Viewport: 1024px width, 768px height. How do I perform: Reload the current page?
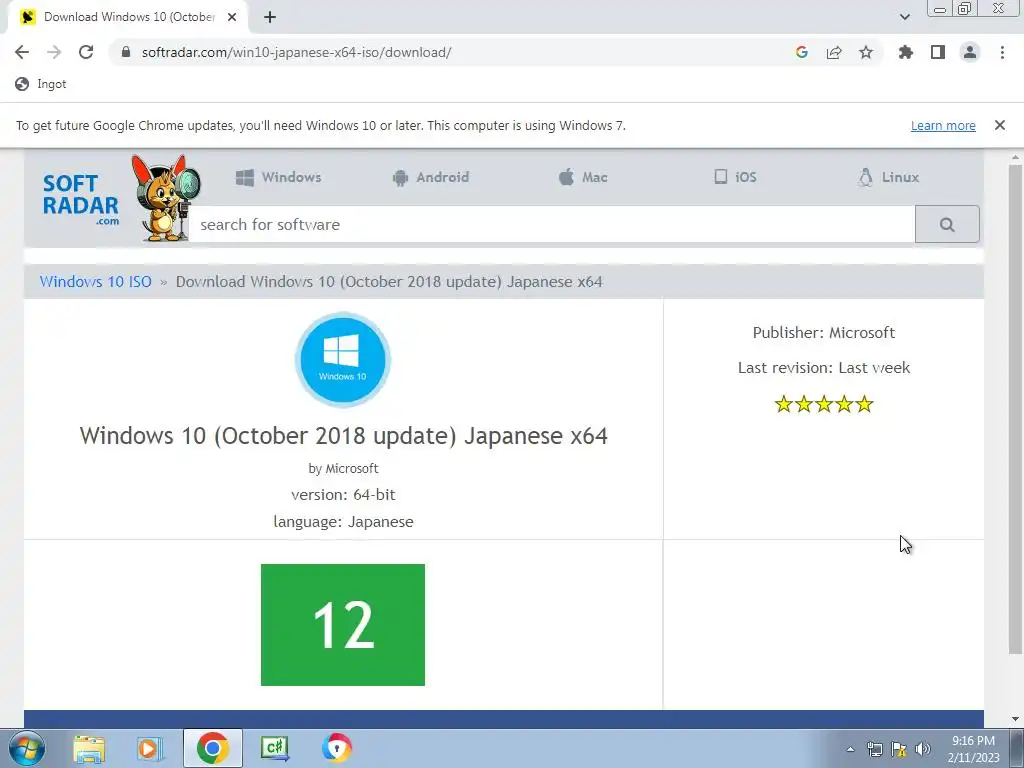tap(86, 52)
